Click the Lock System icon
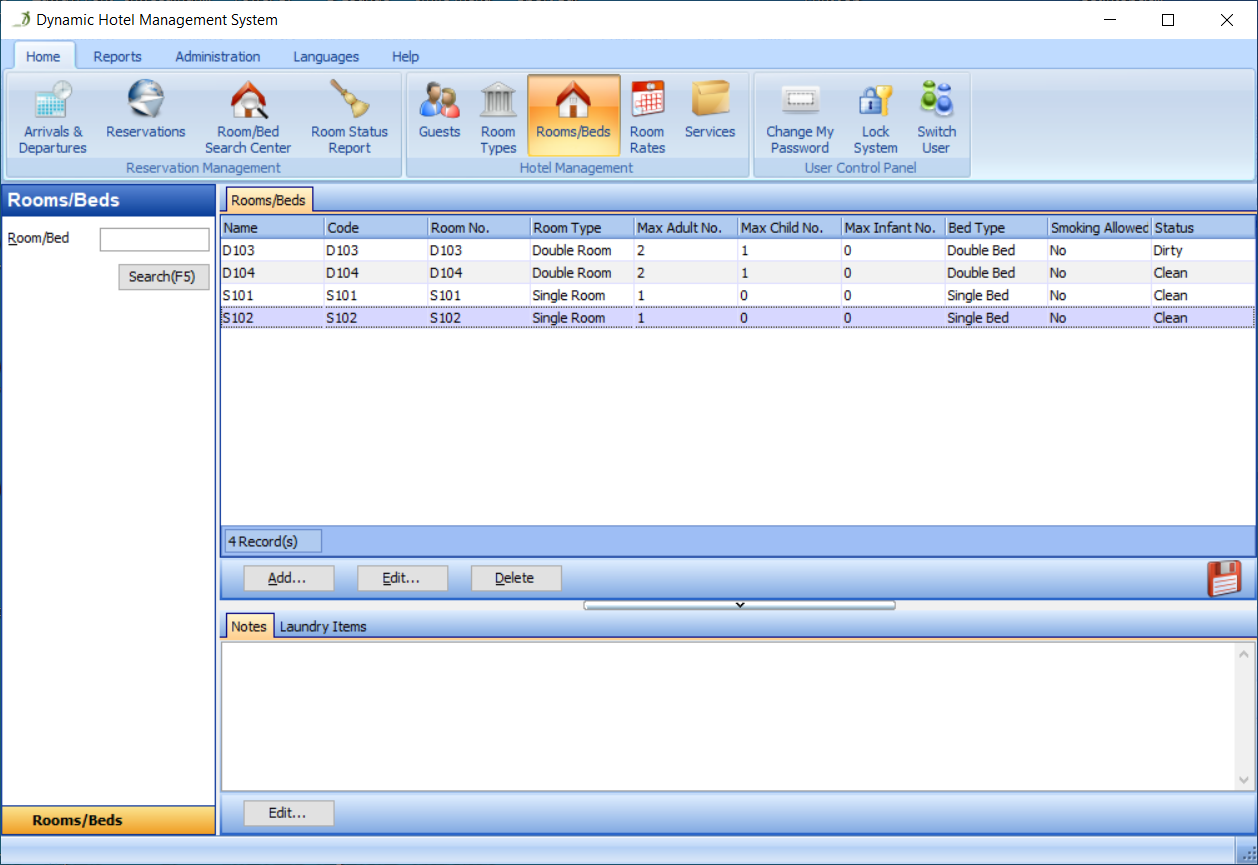Screen dimensions: 1258x865 (x=875, y=117)
